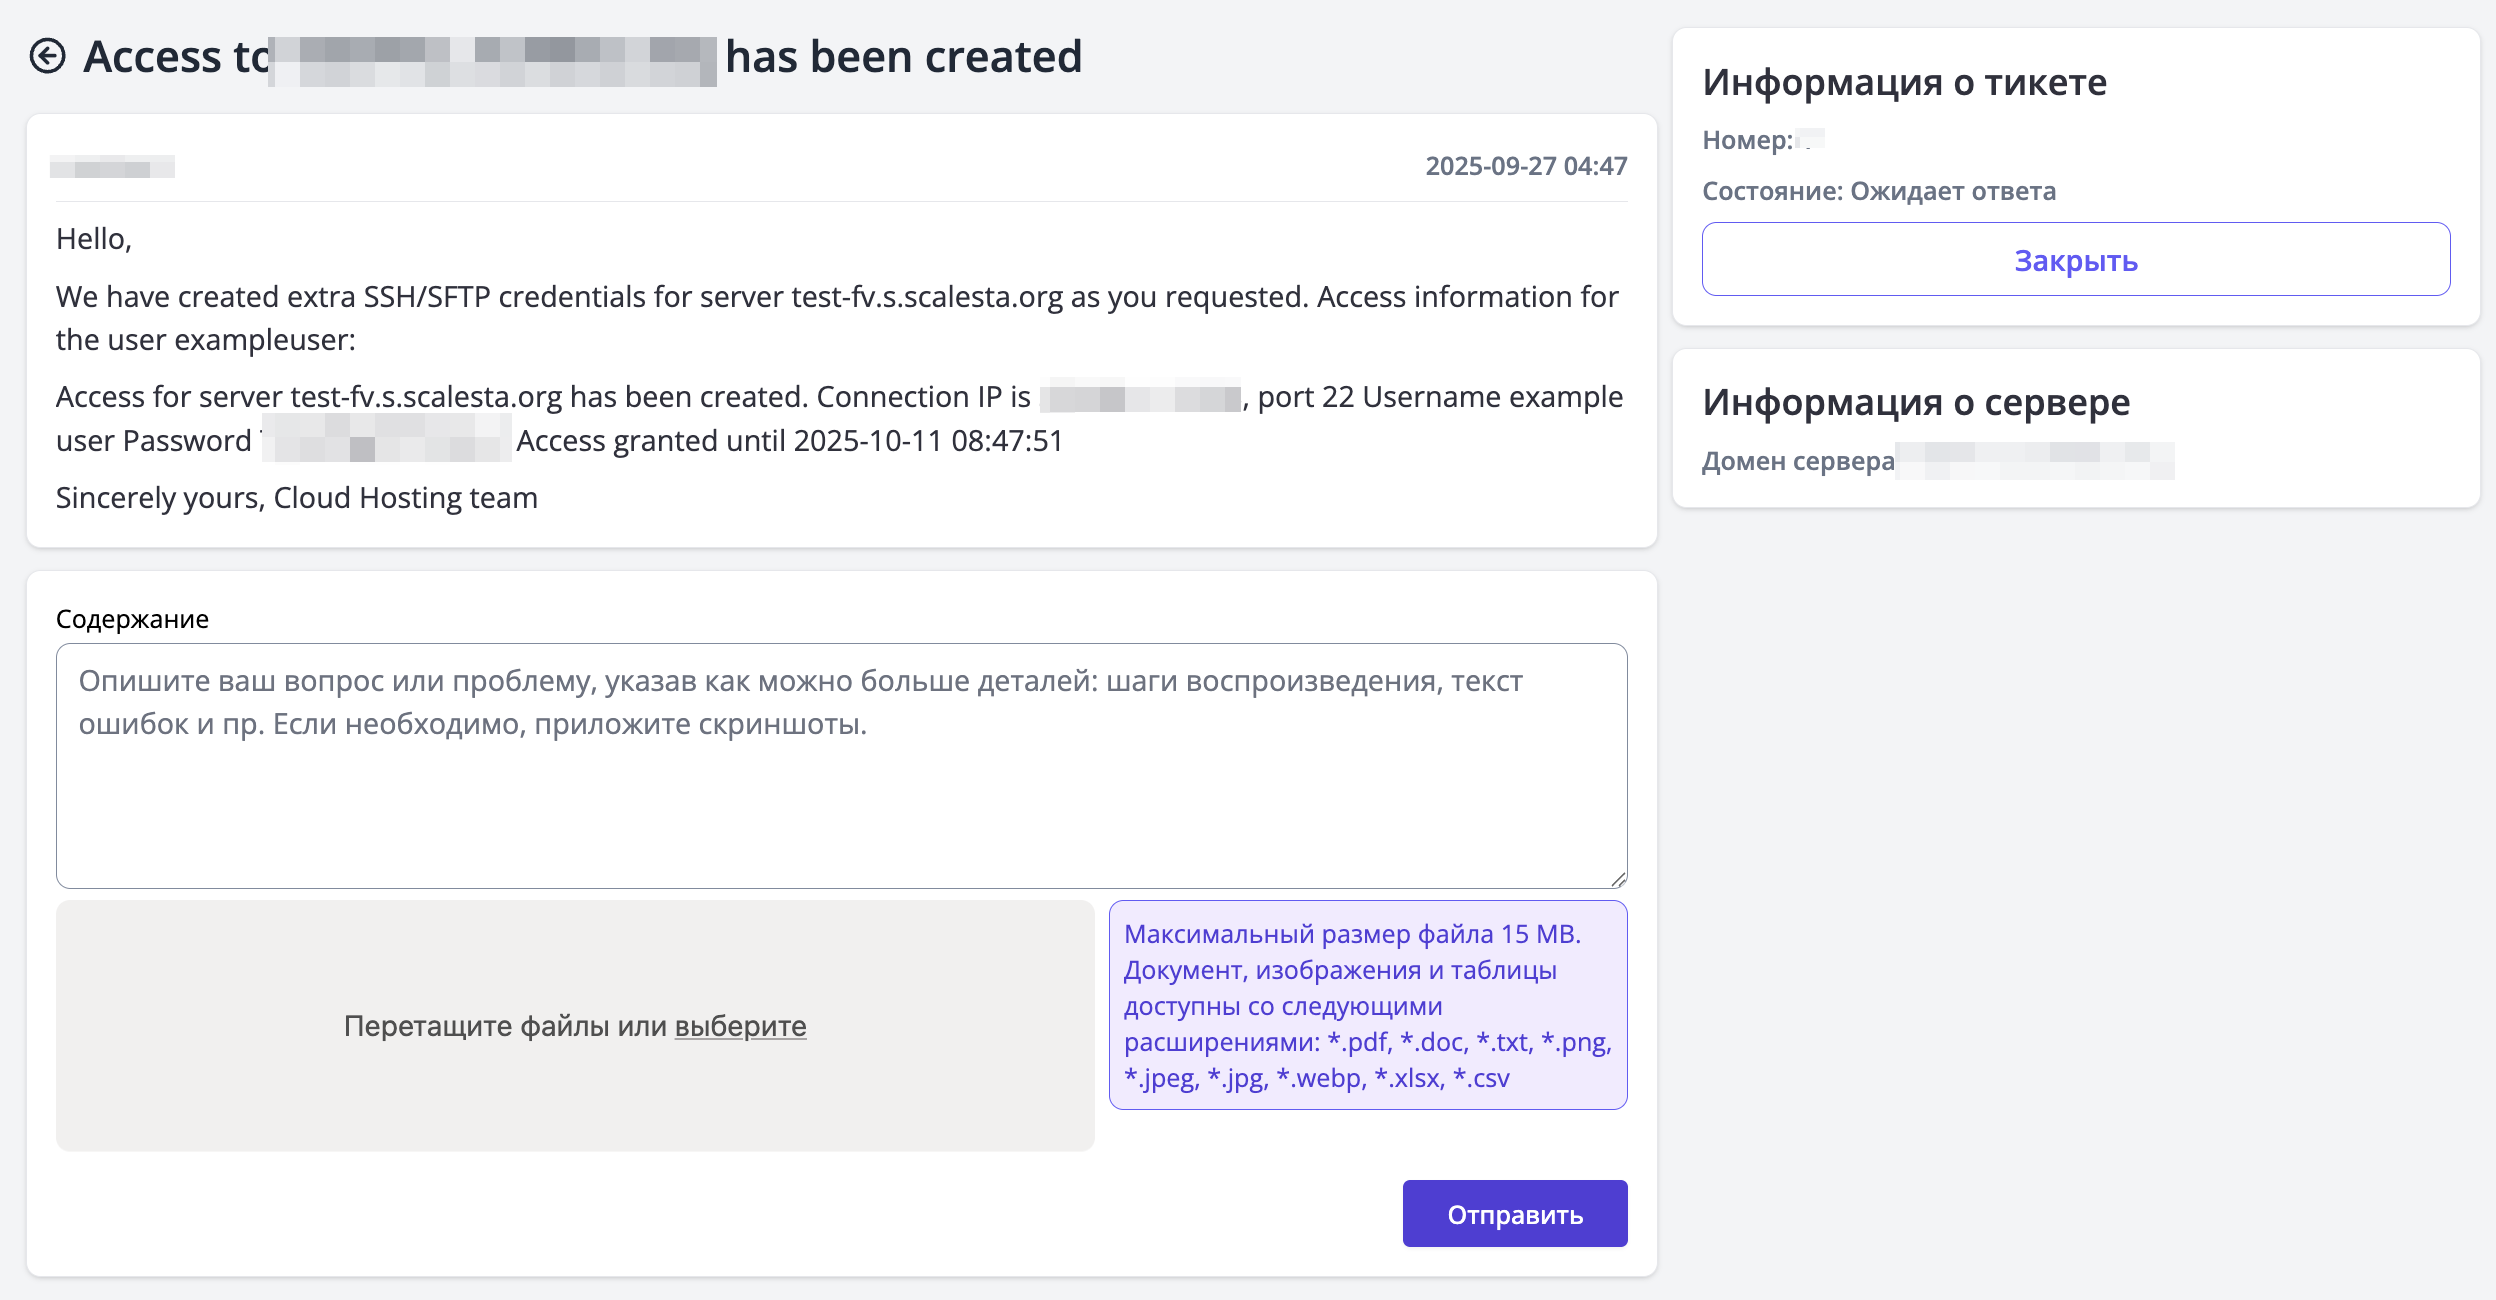Click the back arrow icon beside the title
This screenshot has height=1300, width=2496.
point(47,56)
